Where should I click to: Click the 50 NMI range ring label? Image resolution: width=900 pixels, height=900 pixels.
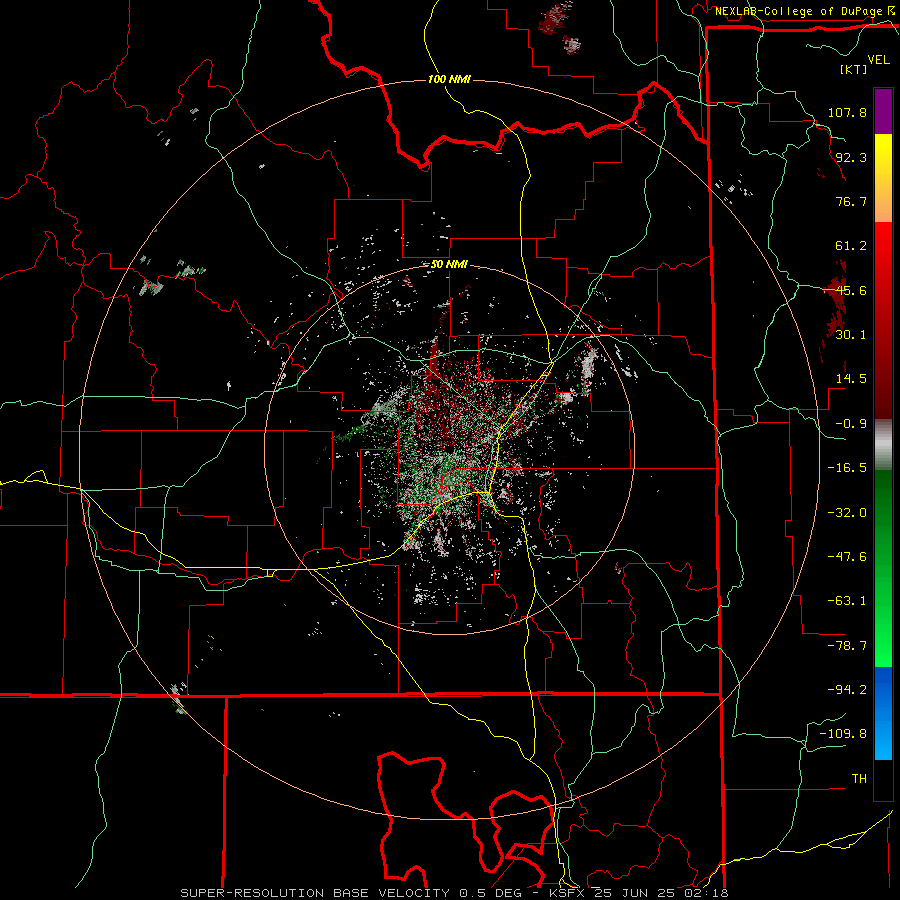pyautogui.click(x=449, y=265)
